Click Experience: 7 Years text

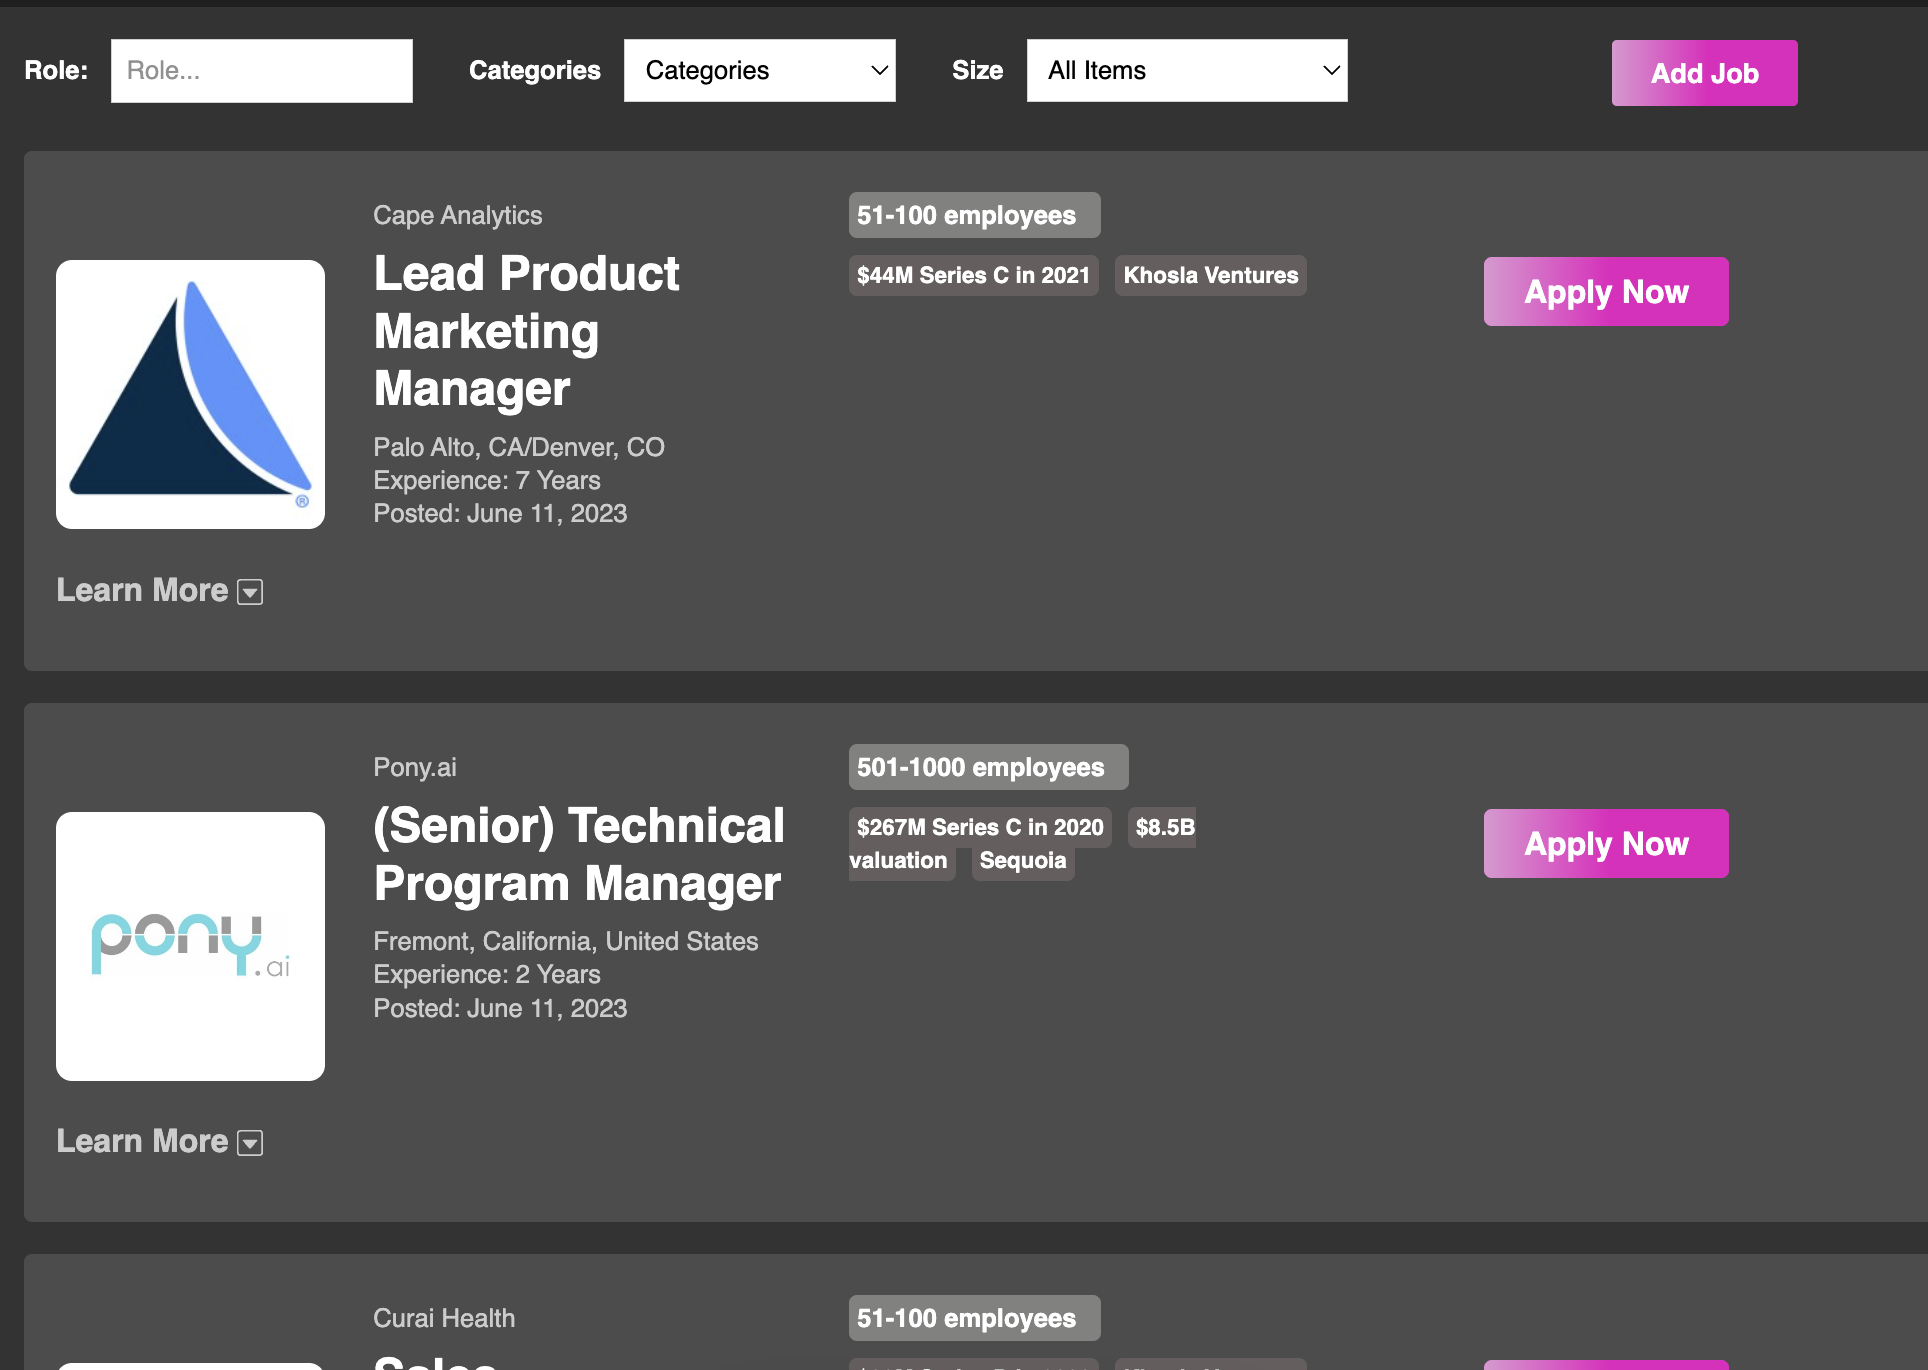[487, 480]
